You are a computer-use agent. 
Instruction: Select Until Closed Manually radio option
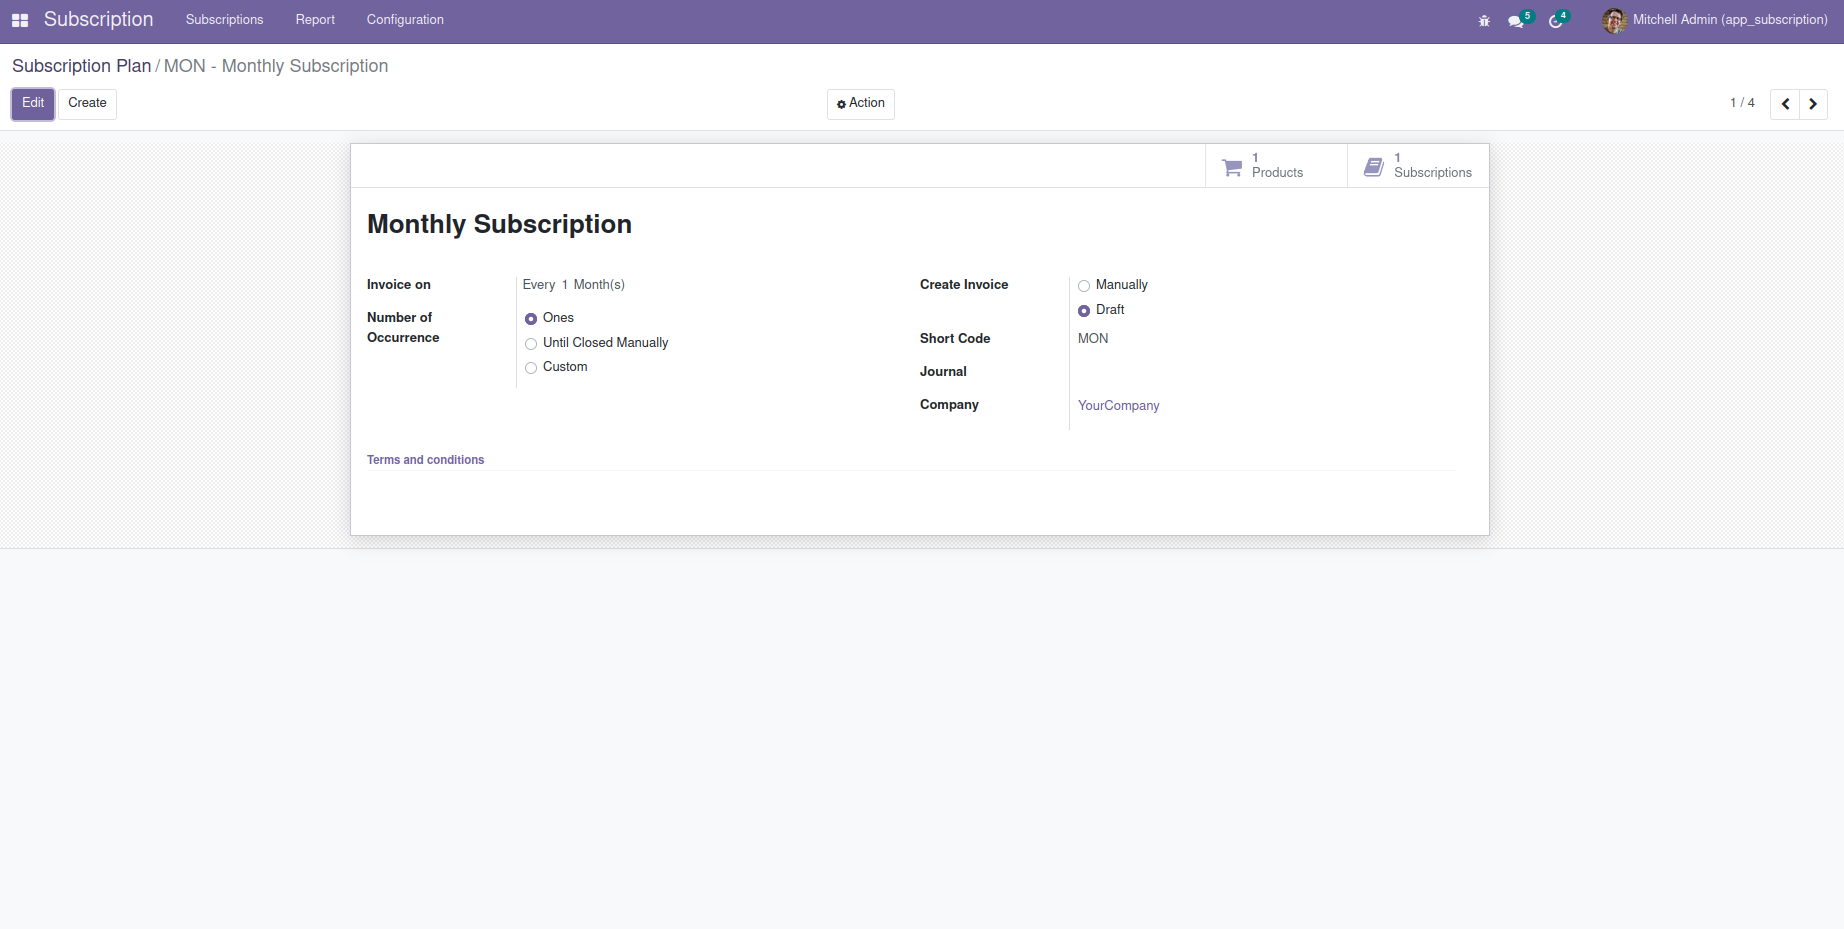[x=531, y=344]
